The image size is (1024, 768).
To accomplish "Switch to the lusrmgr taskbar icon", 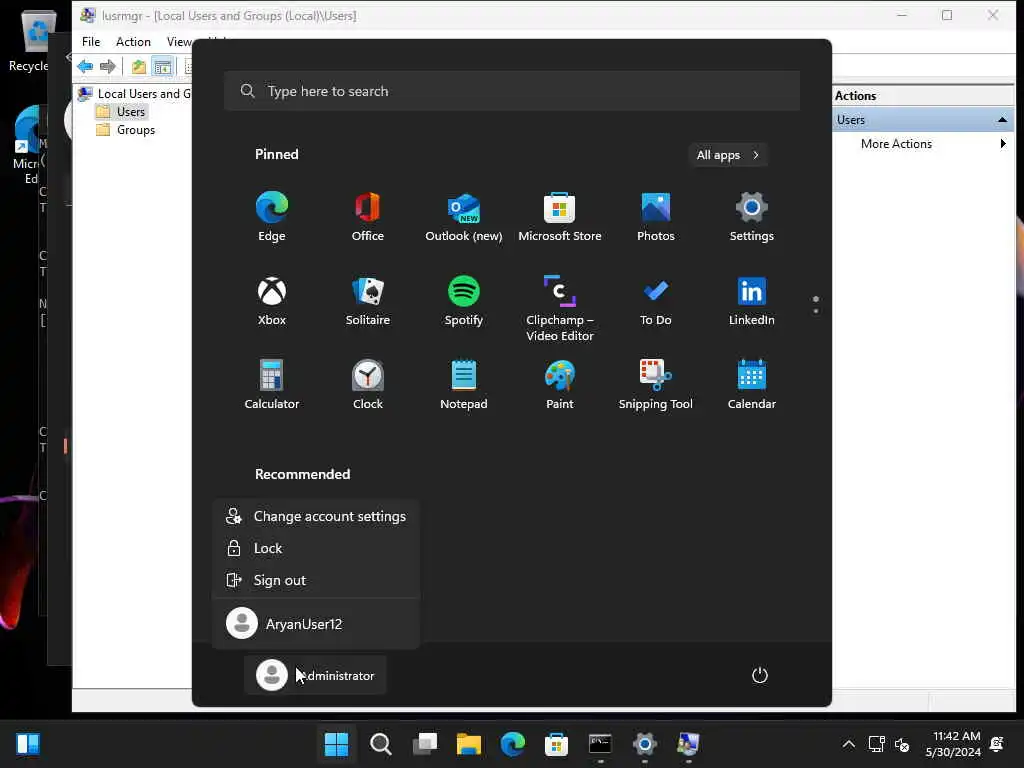I will pos(688,744).
